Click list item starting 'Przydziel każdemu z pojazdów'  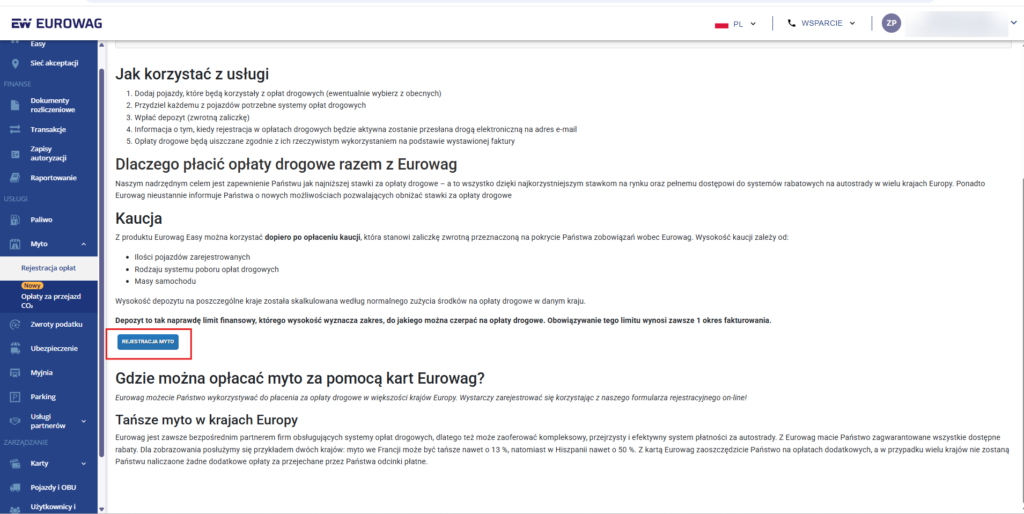250,105
